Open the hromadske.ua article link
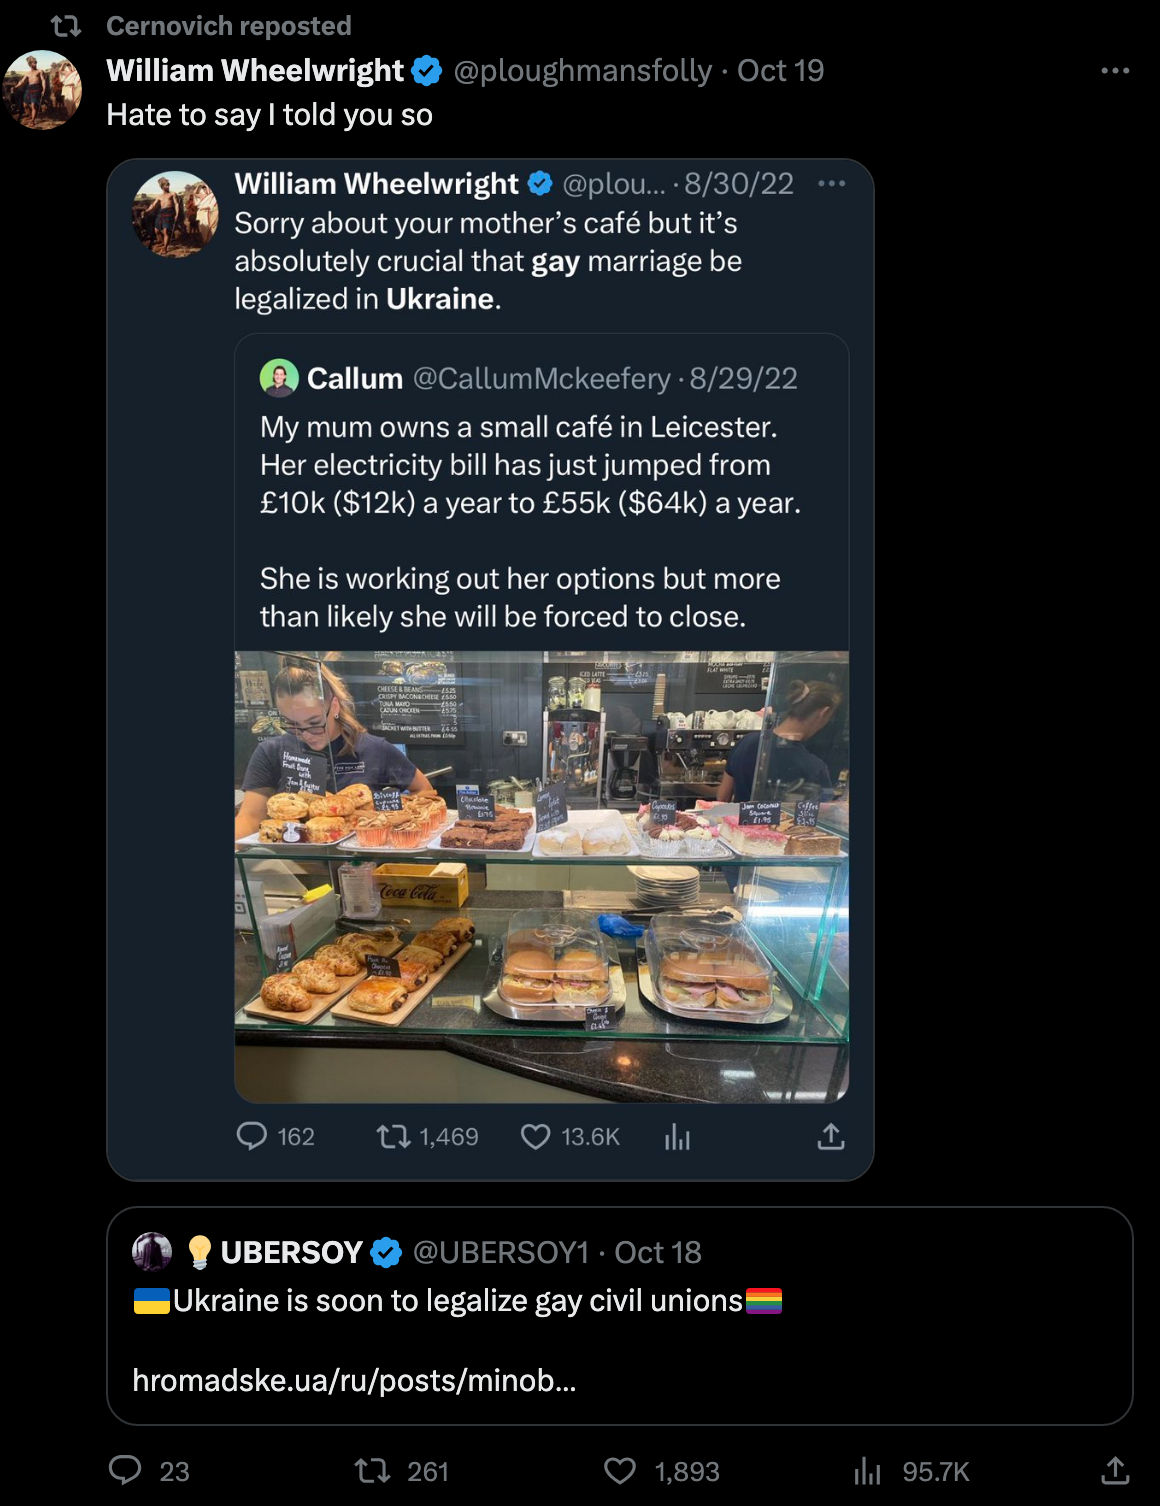 coord(354,1380)
